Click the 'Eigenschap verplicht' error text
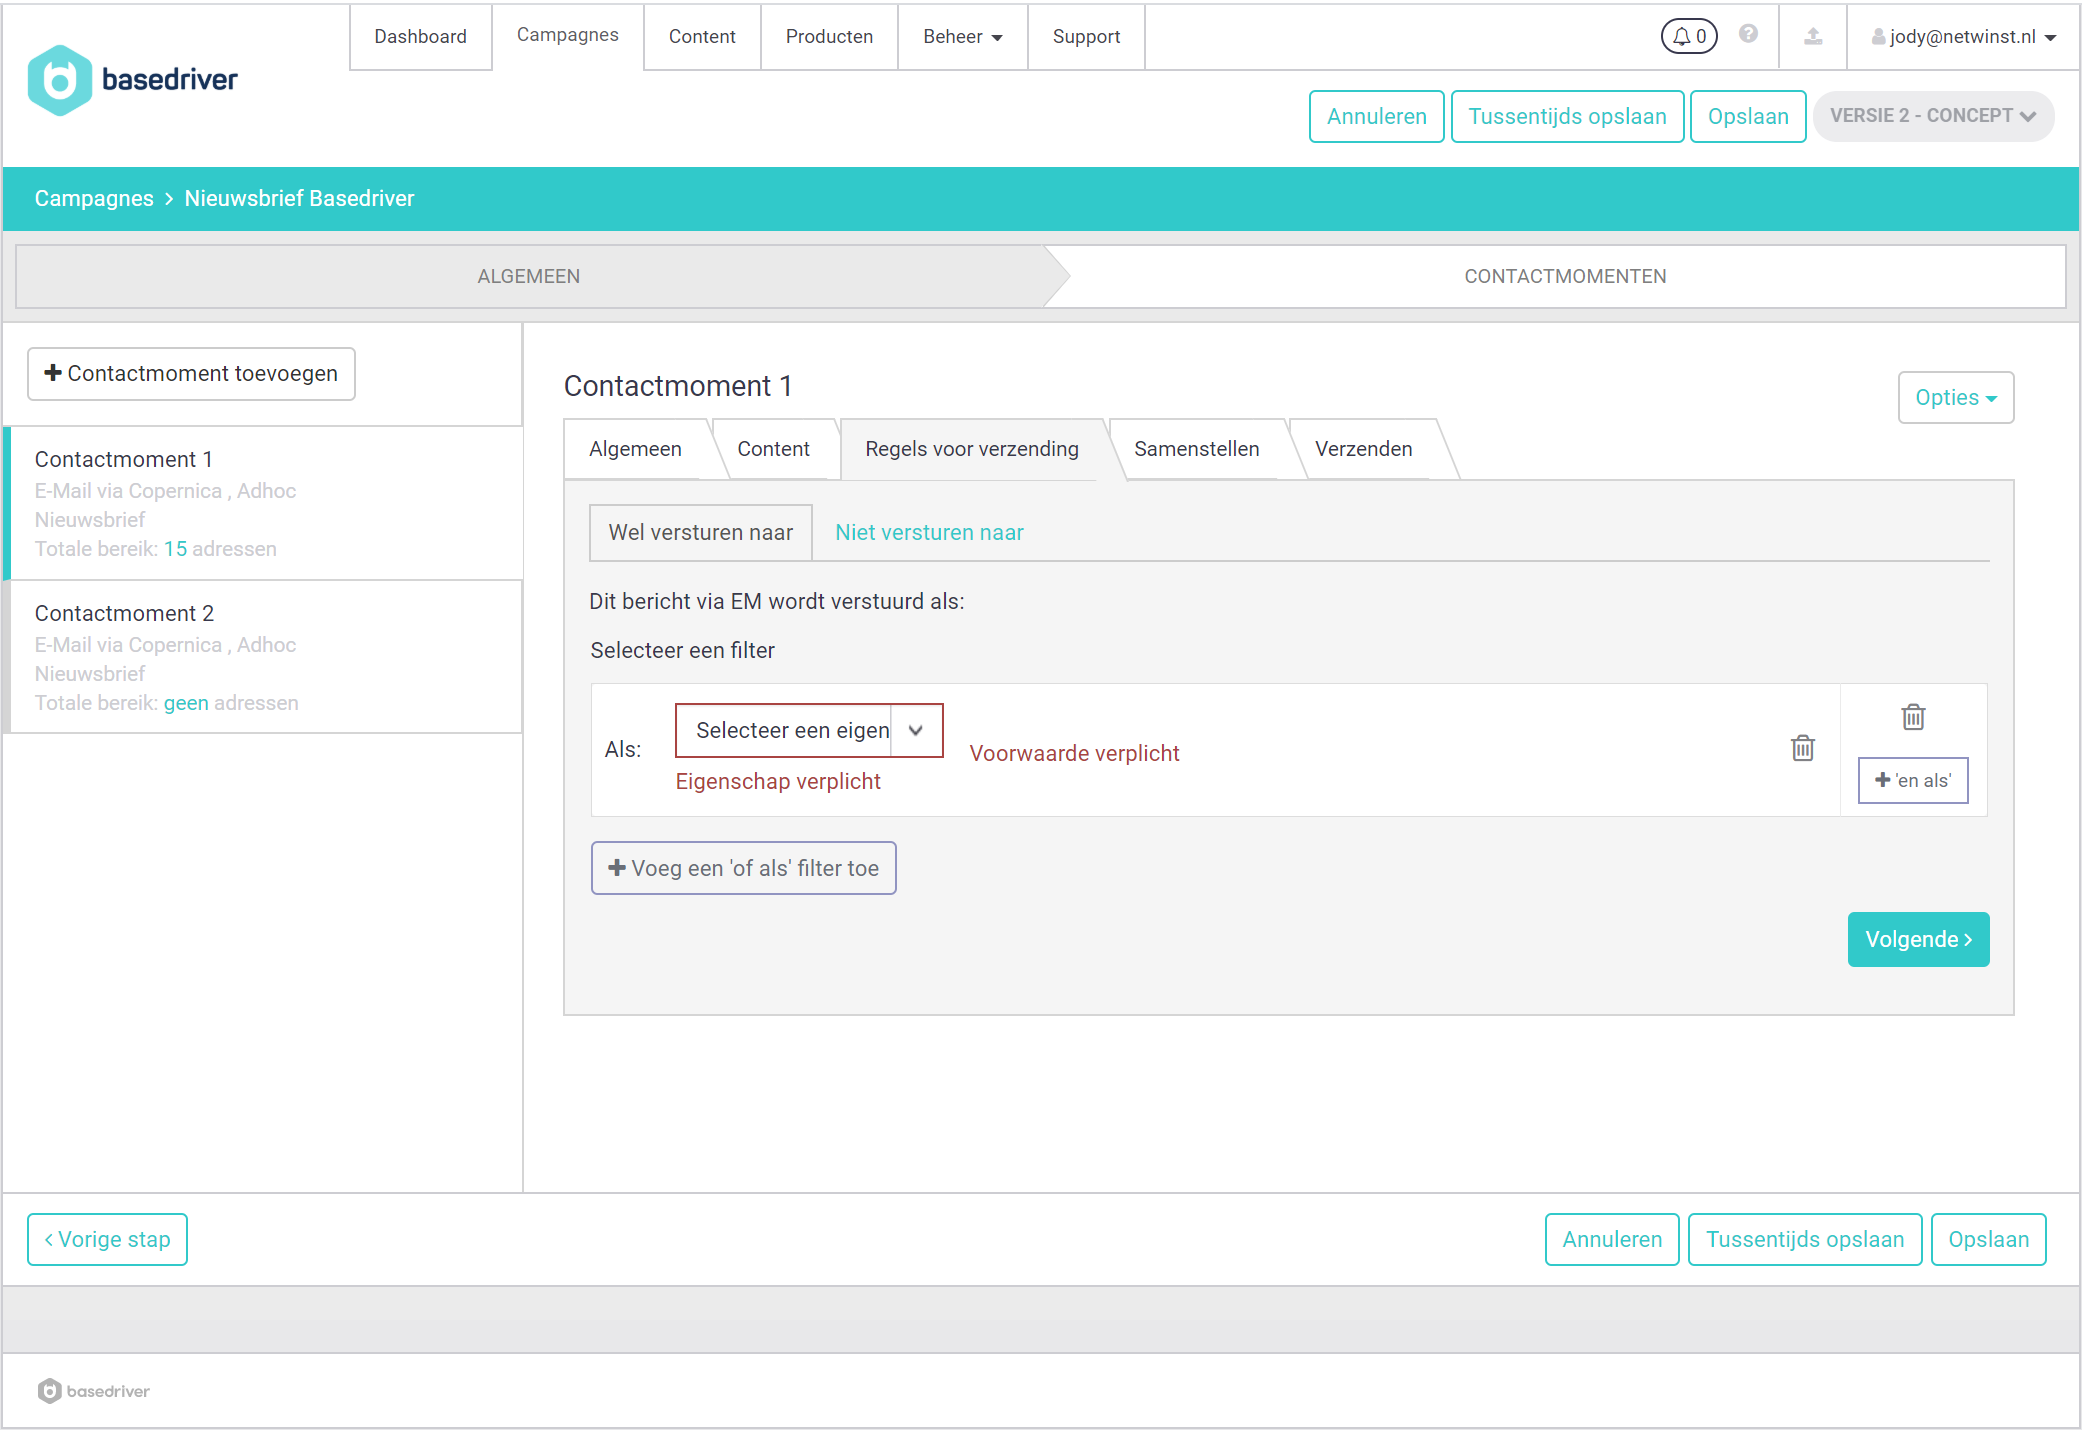This screenshot has height=1430, width=2082. click(778, 782)
